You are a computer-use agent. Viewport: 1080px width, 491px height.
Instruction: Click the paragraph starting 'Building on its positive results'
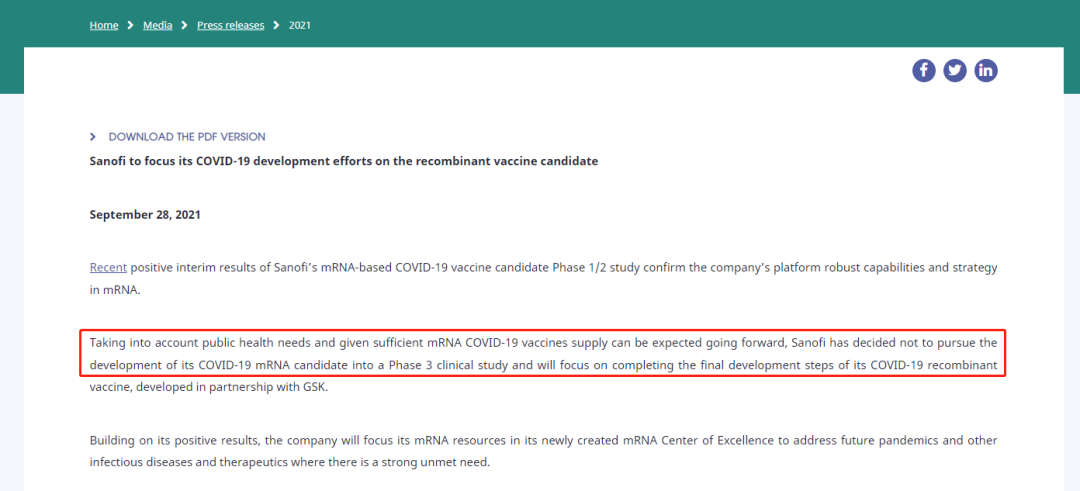point(543,451)
